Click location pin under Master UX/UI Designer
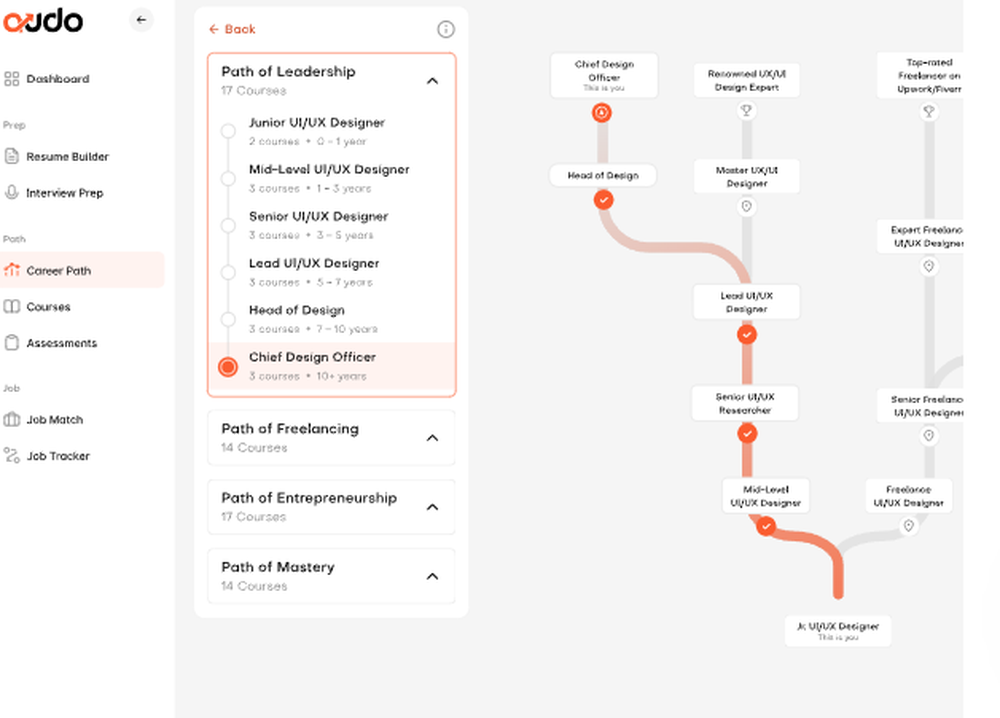Screen dimensions: 1000x718 (746, 207)
